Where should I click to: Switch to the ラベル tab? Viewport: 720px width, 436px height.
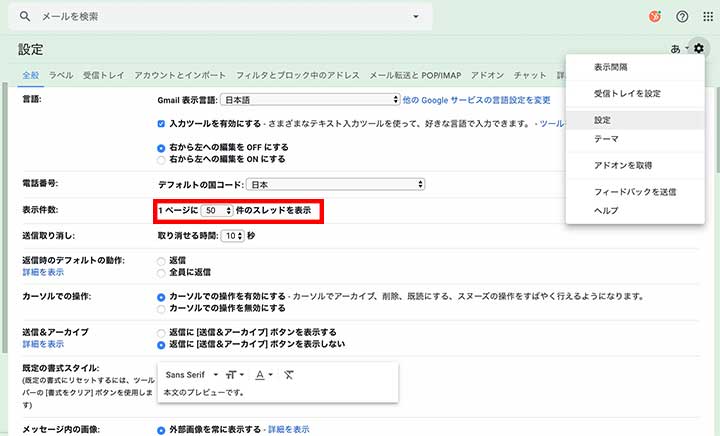click(x=61, y=75)
